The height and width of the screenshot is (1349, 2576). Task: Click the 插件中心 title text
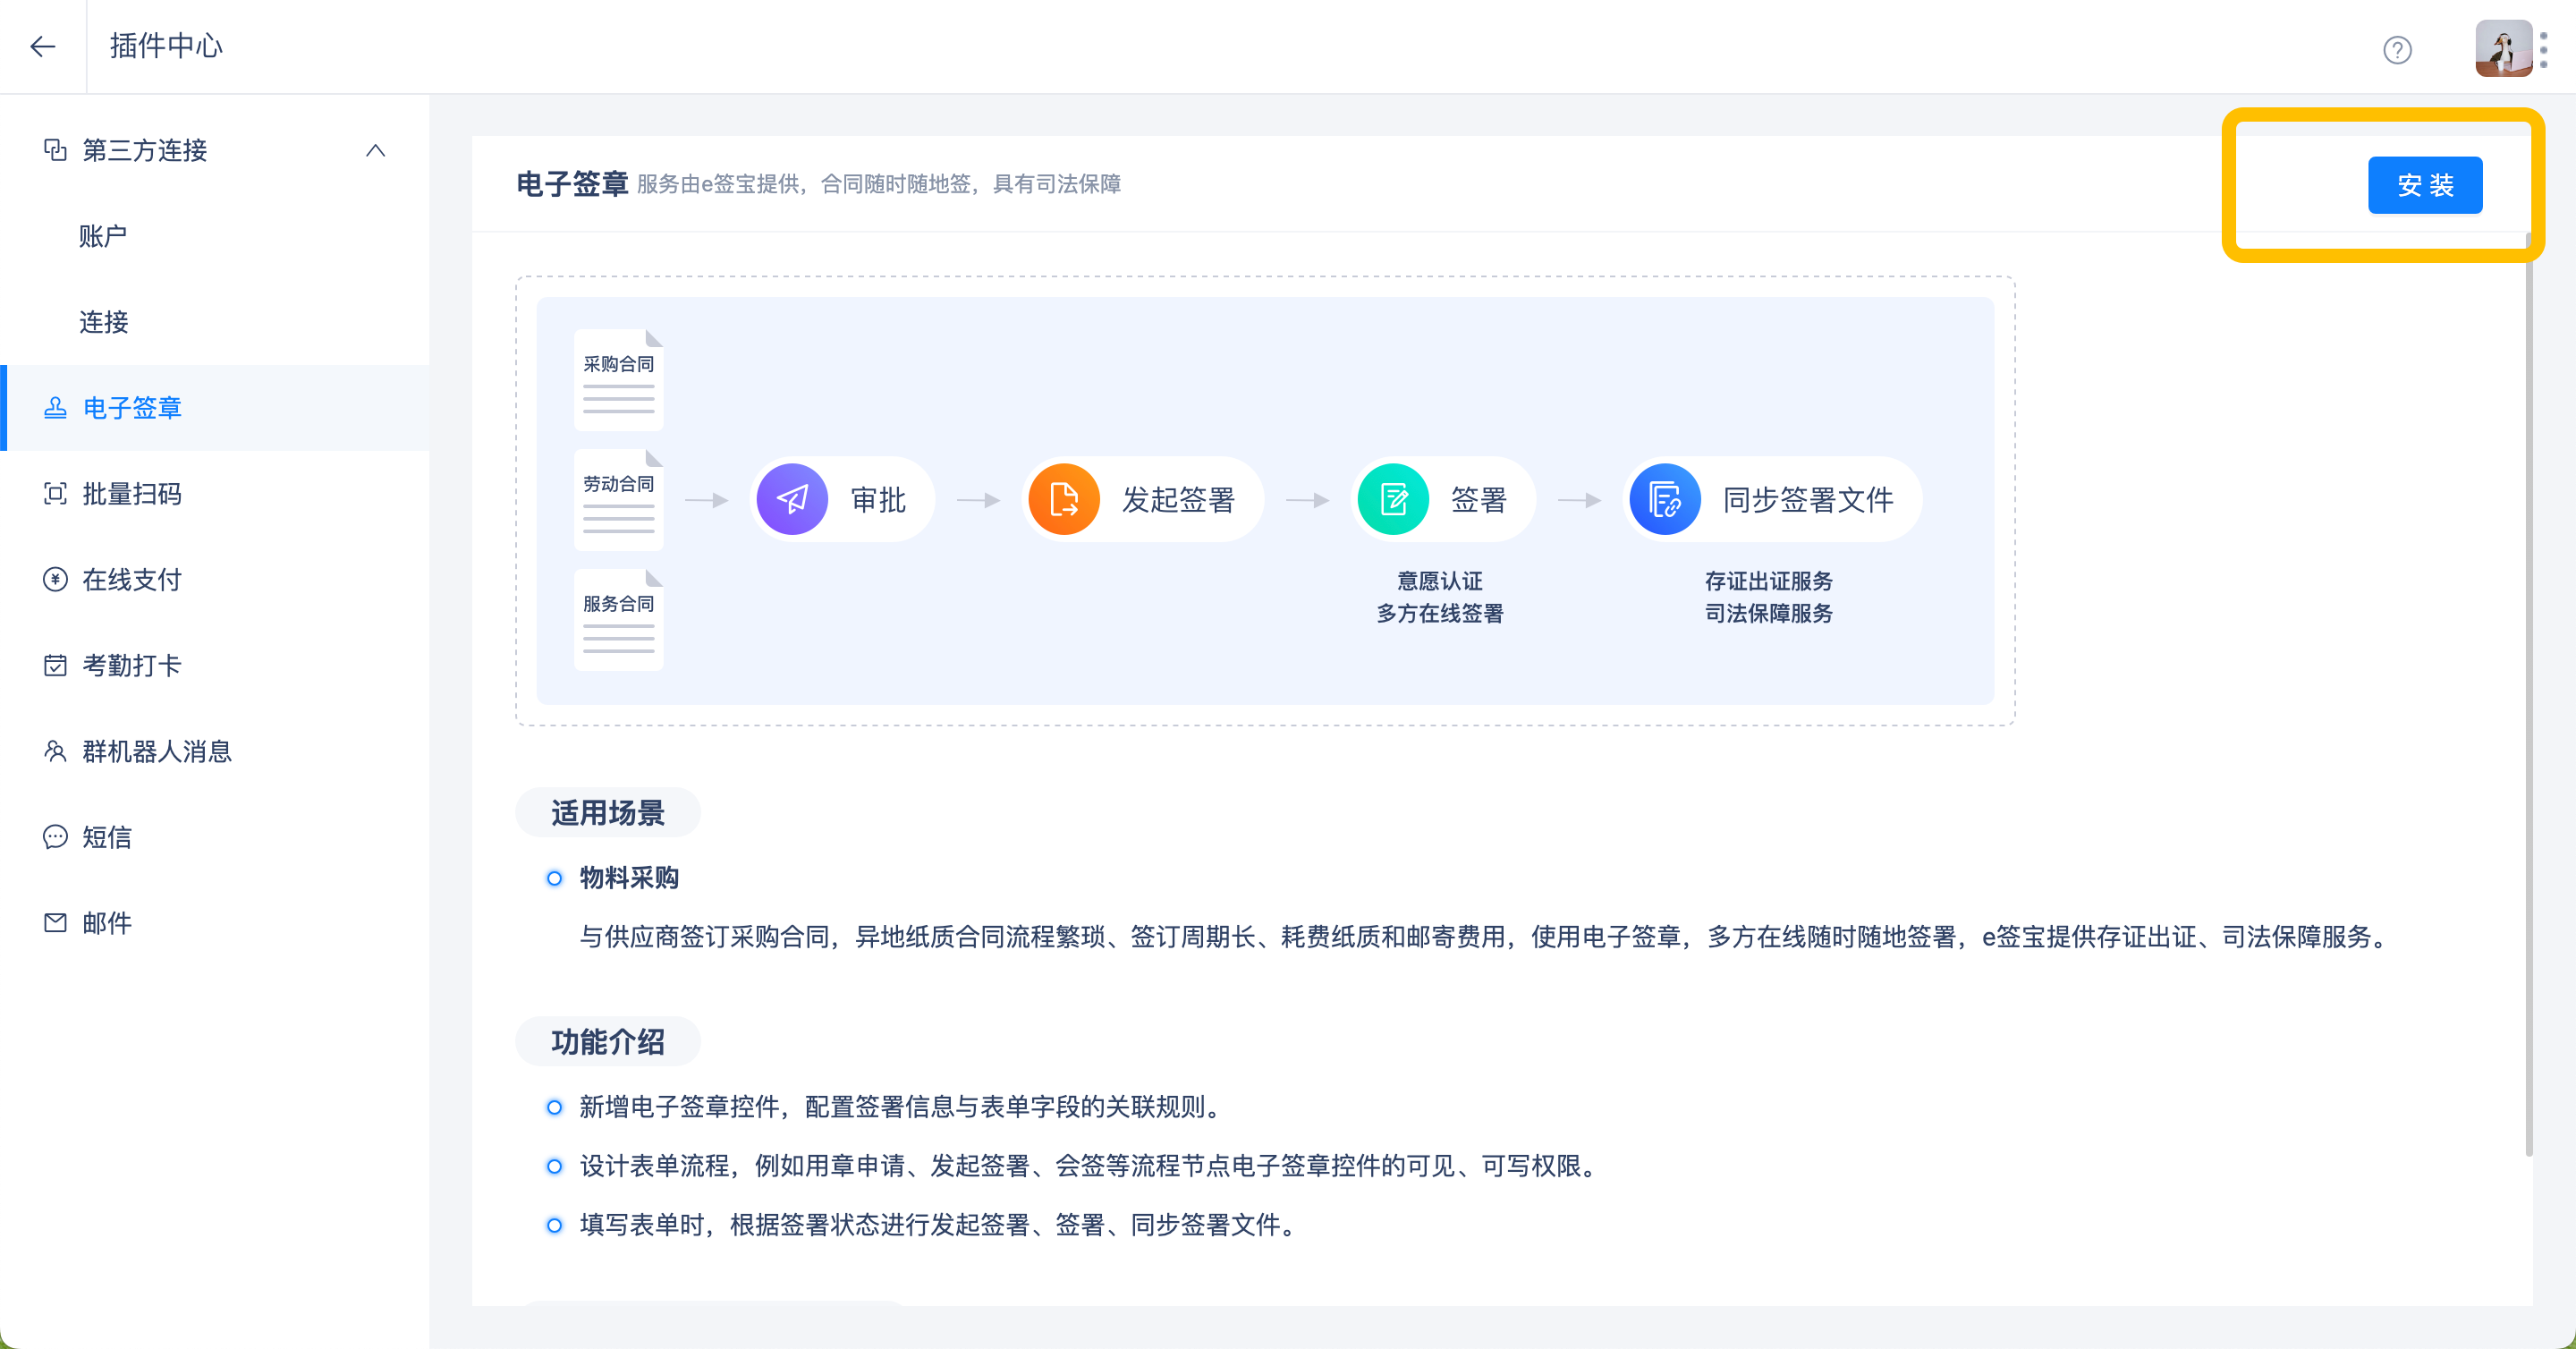pyautogui.click(x=166, y=46)
